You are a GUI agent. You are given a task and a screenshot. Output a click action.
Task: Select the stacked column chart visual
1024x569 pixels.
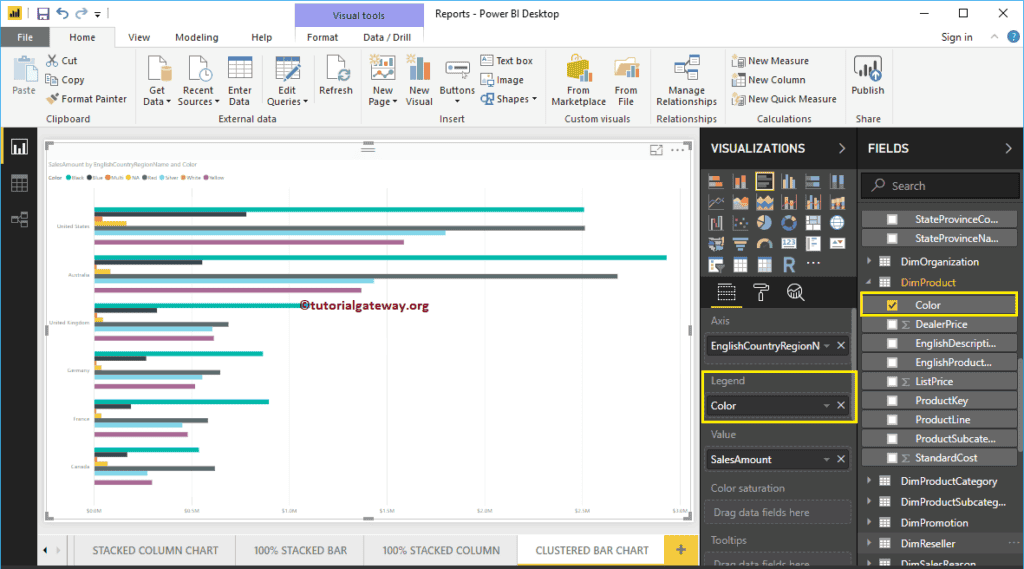pos(740,181)
